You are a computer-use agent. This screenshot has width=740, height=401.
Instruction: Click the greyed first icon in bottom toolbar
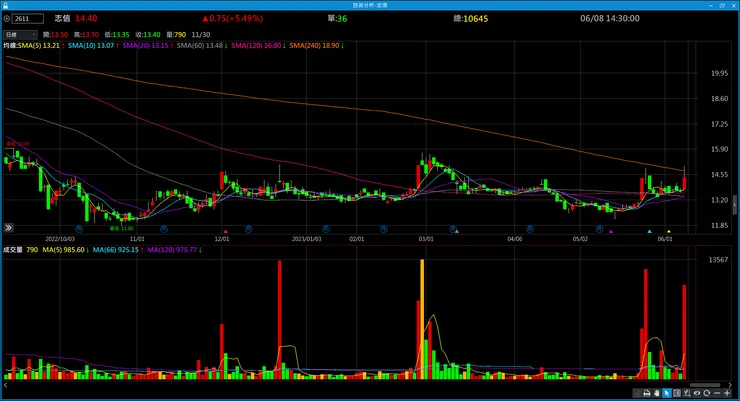[637, 393]
